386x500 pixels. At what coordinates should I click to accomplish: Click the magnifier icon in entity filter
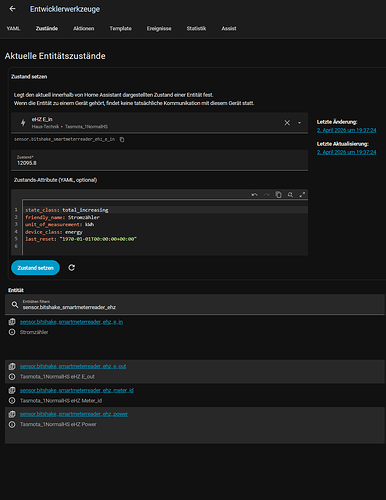[x=15, y=304]
